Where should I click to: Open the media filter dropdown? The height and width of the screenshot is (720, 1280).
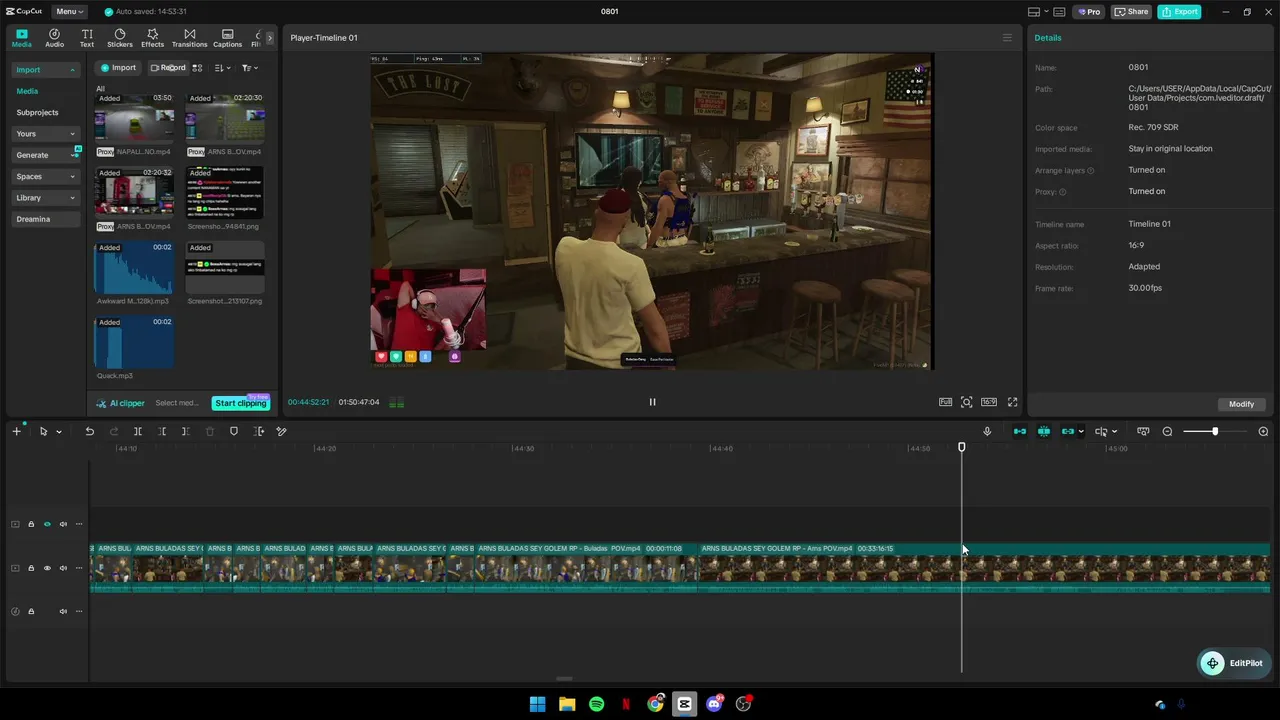tap(250, 68)
